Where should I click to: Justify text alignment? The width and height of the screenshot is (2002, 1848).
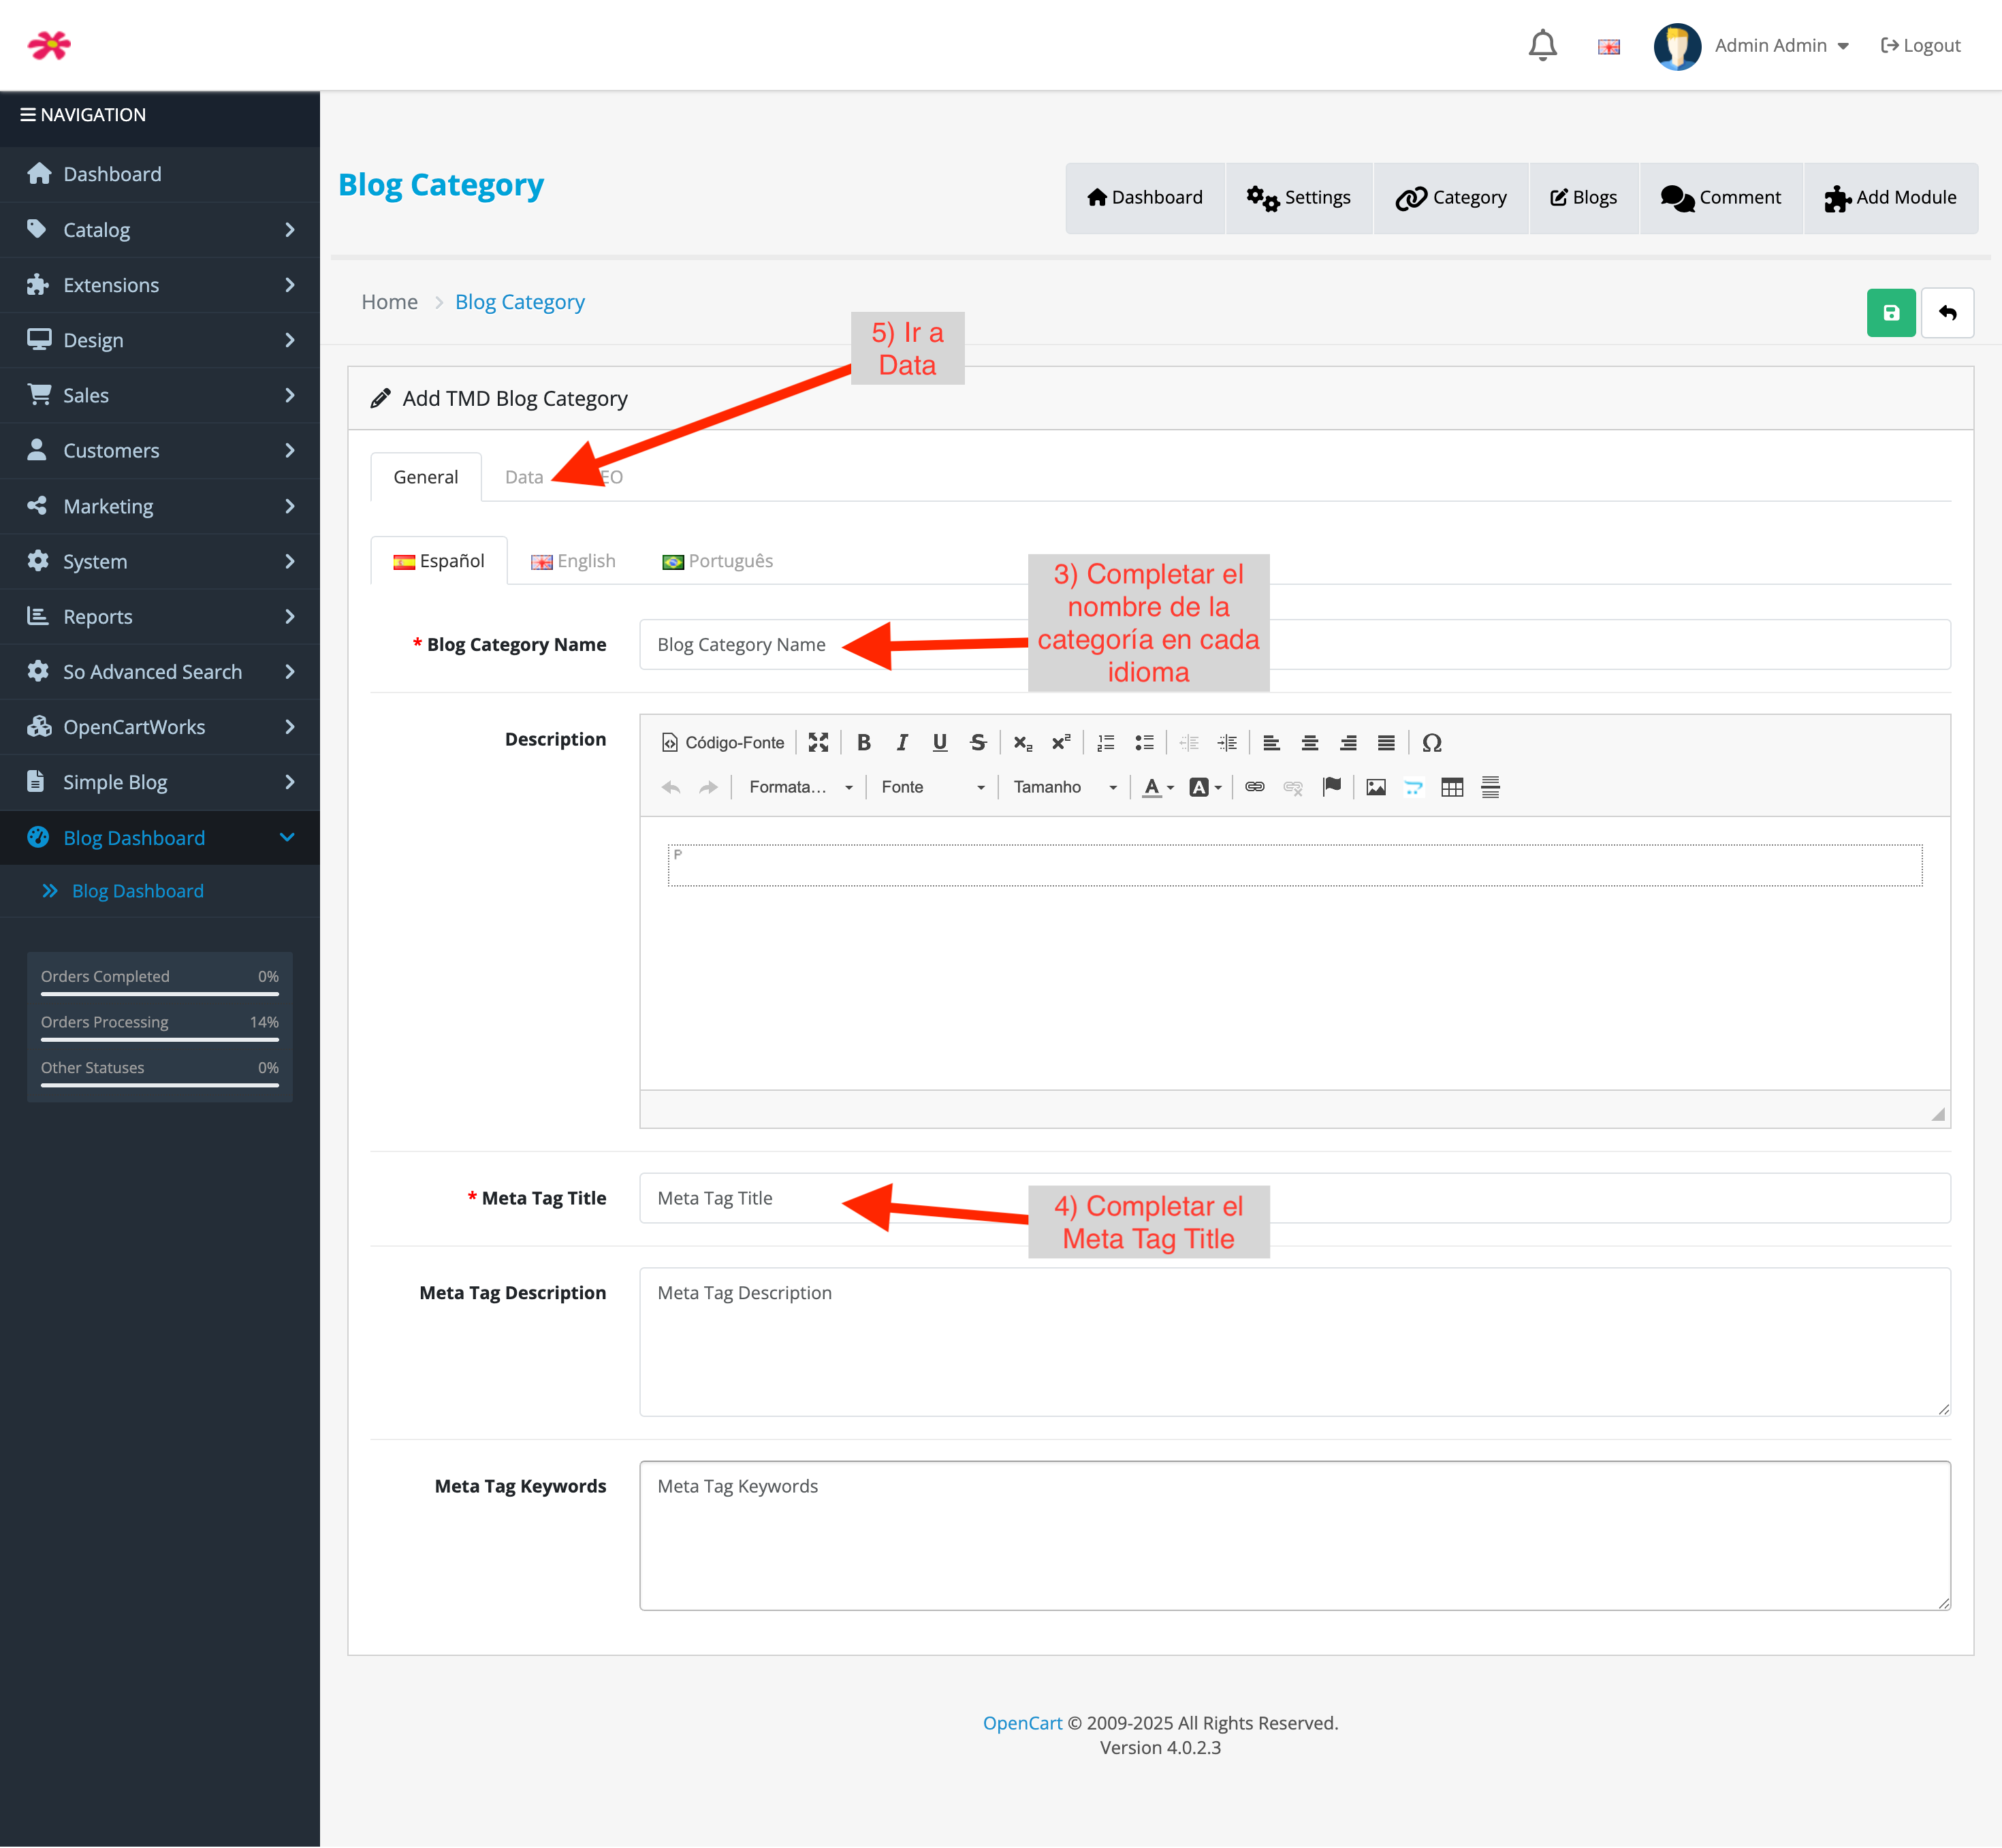(x=1385, y=742)
